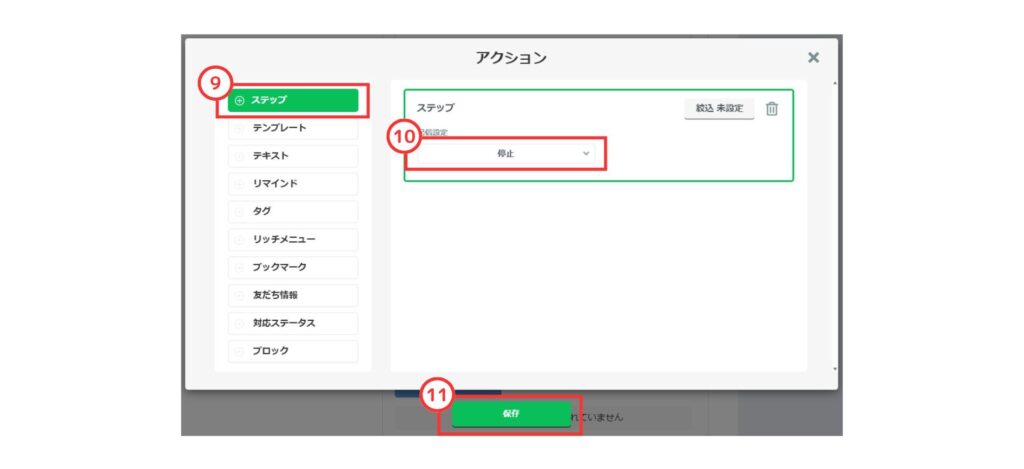Image resolution: width=1024 pixels, height=469 pixels.
Task: Add a ブックマーク action
Action: pyautogui.click(x=294, y=268)
